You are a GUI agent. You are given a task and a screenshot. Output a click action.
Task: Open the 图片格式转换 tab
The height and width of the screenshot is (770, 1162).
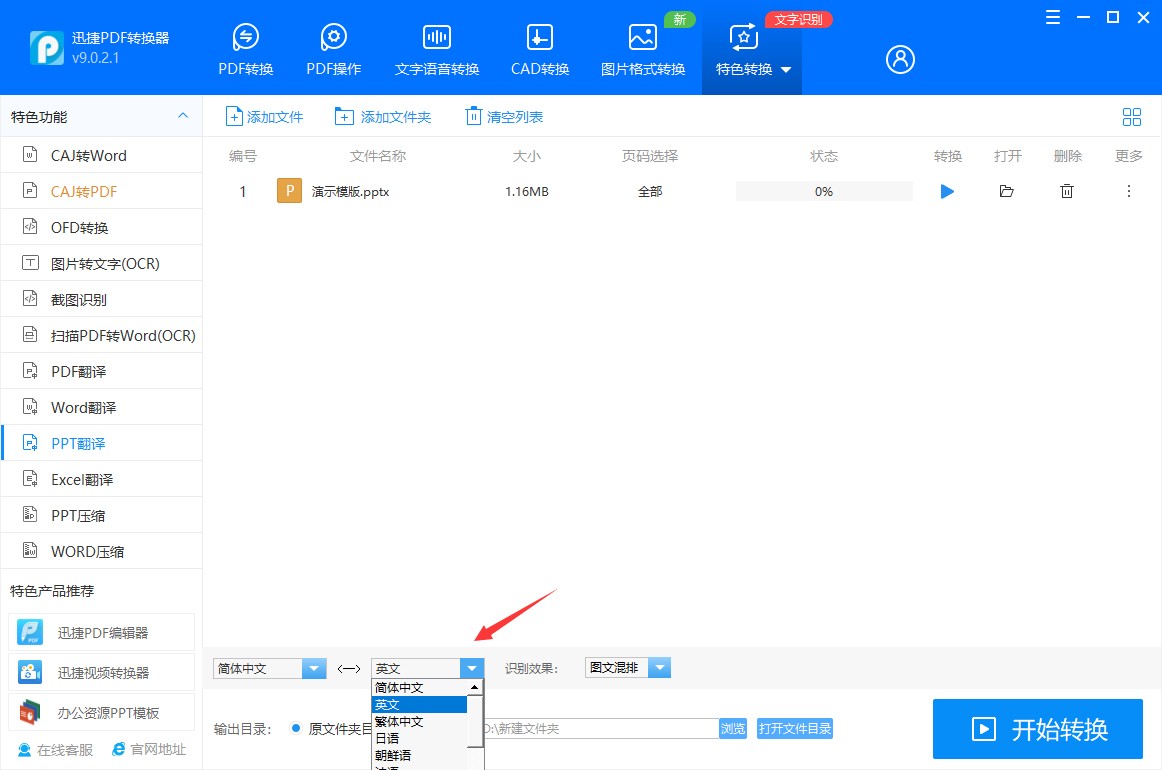point(643,49)
